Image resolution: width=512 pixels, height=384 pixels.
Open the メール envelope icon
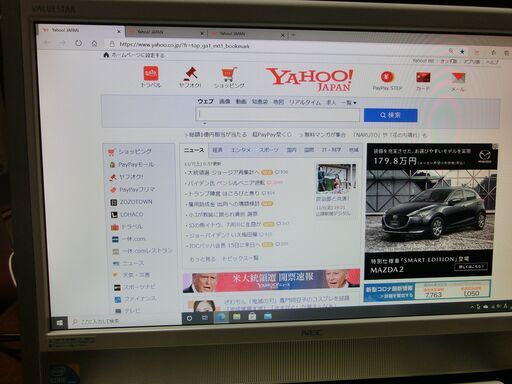(x=458, y=78)
